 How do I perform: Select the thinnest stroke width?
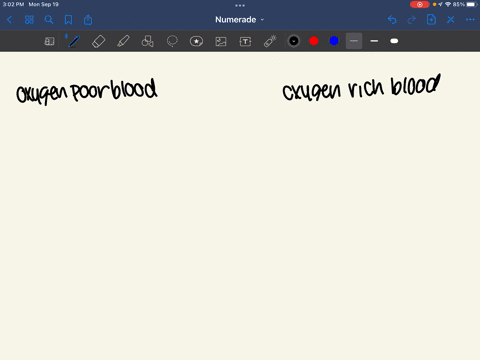[x=354, y=41]
